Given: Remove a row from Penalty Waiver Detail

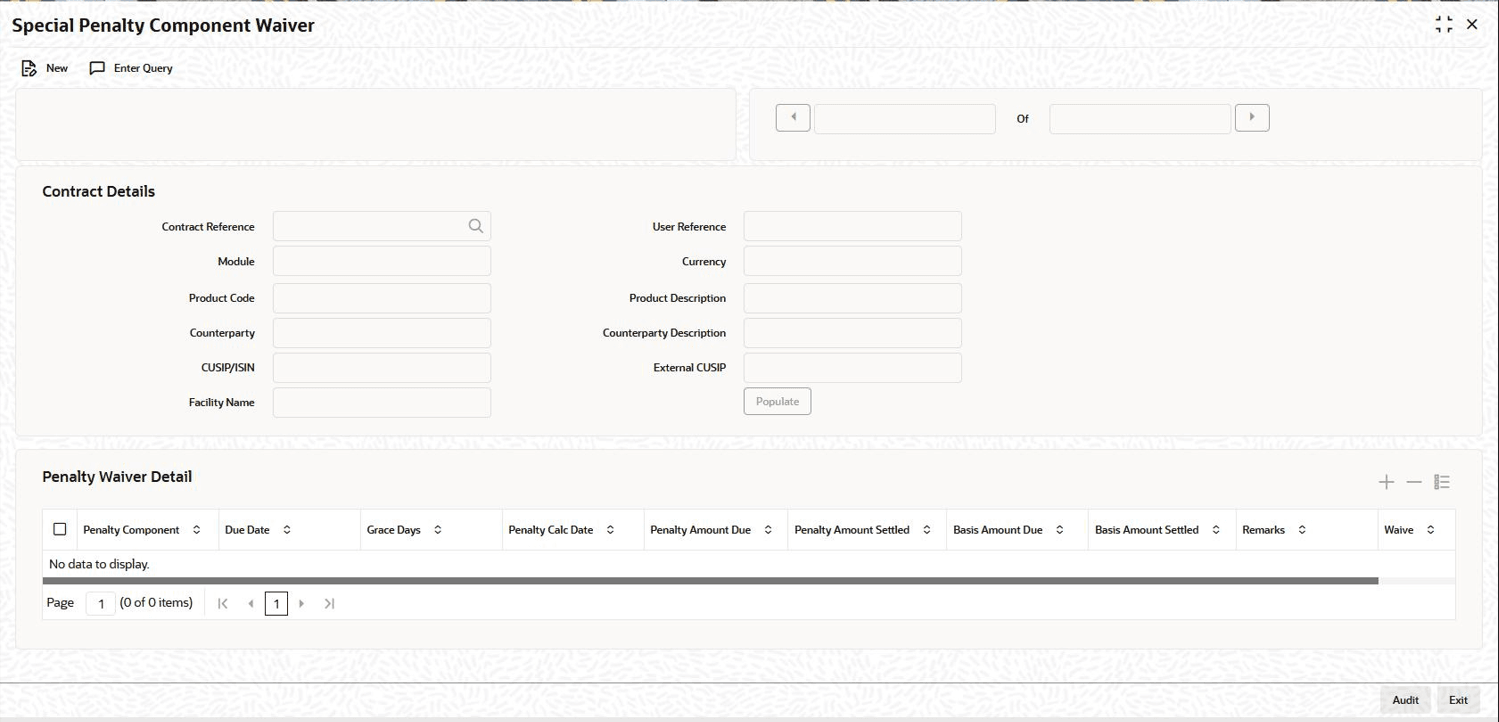Looking at the screenshot, I should (x=1414, y=482).
